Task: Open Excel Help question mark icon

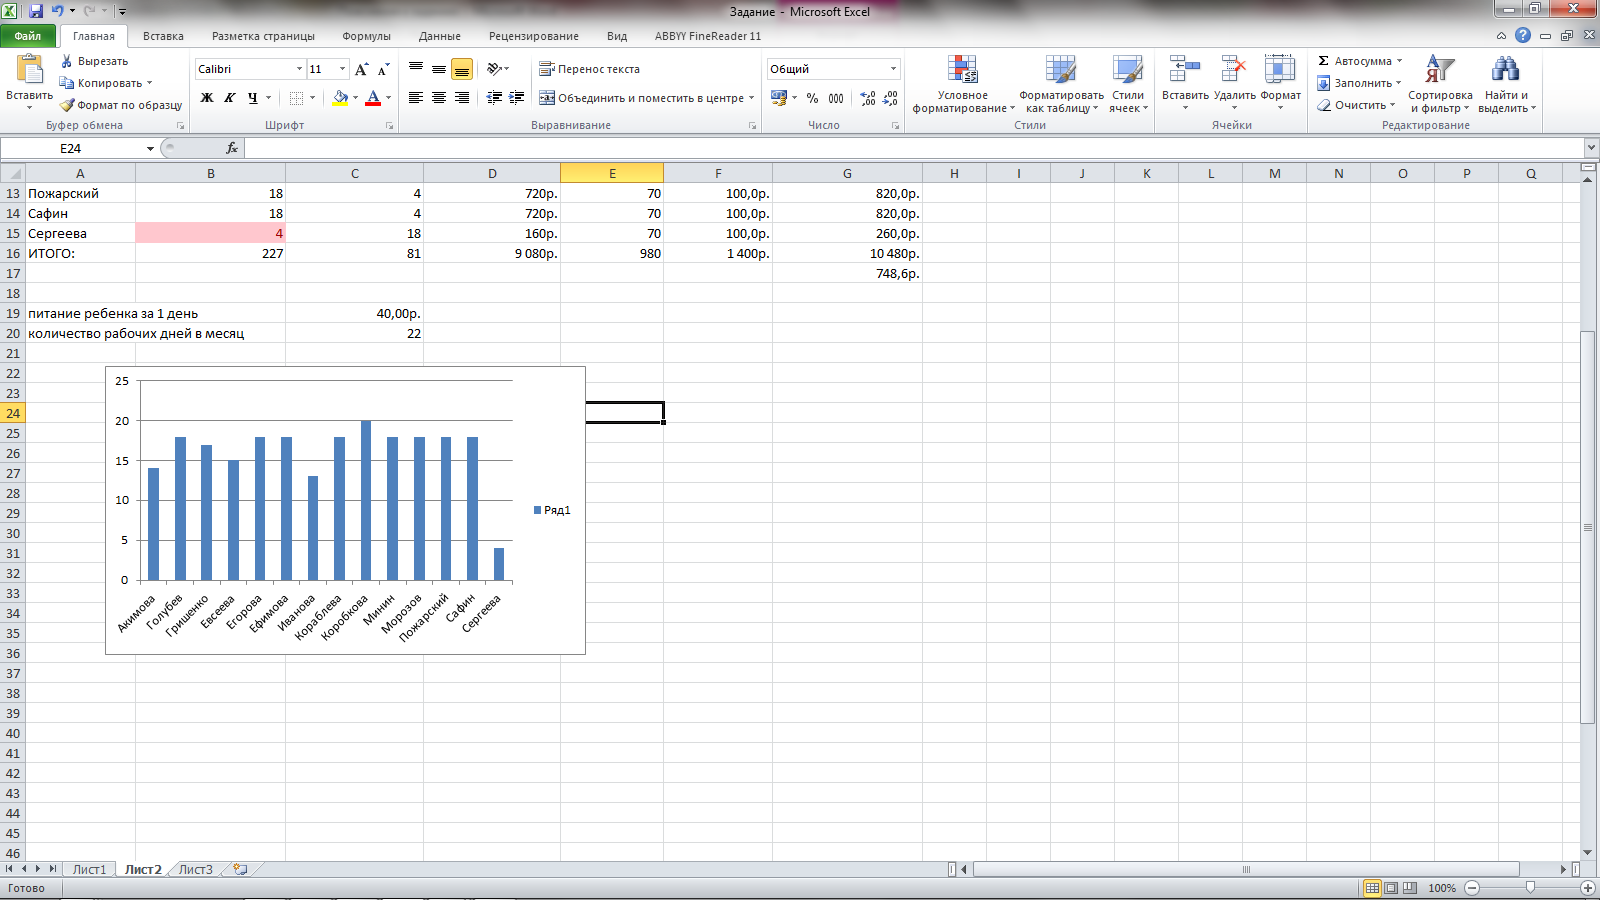Action: [1523, 35]
